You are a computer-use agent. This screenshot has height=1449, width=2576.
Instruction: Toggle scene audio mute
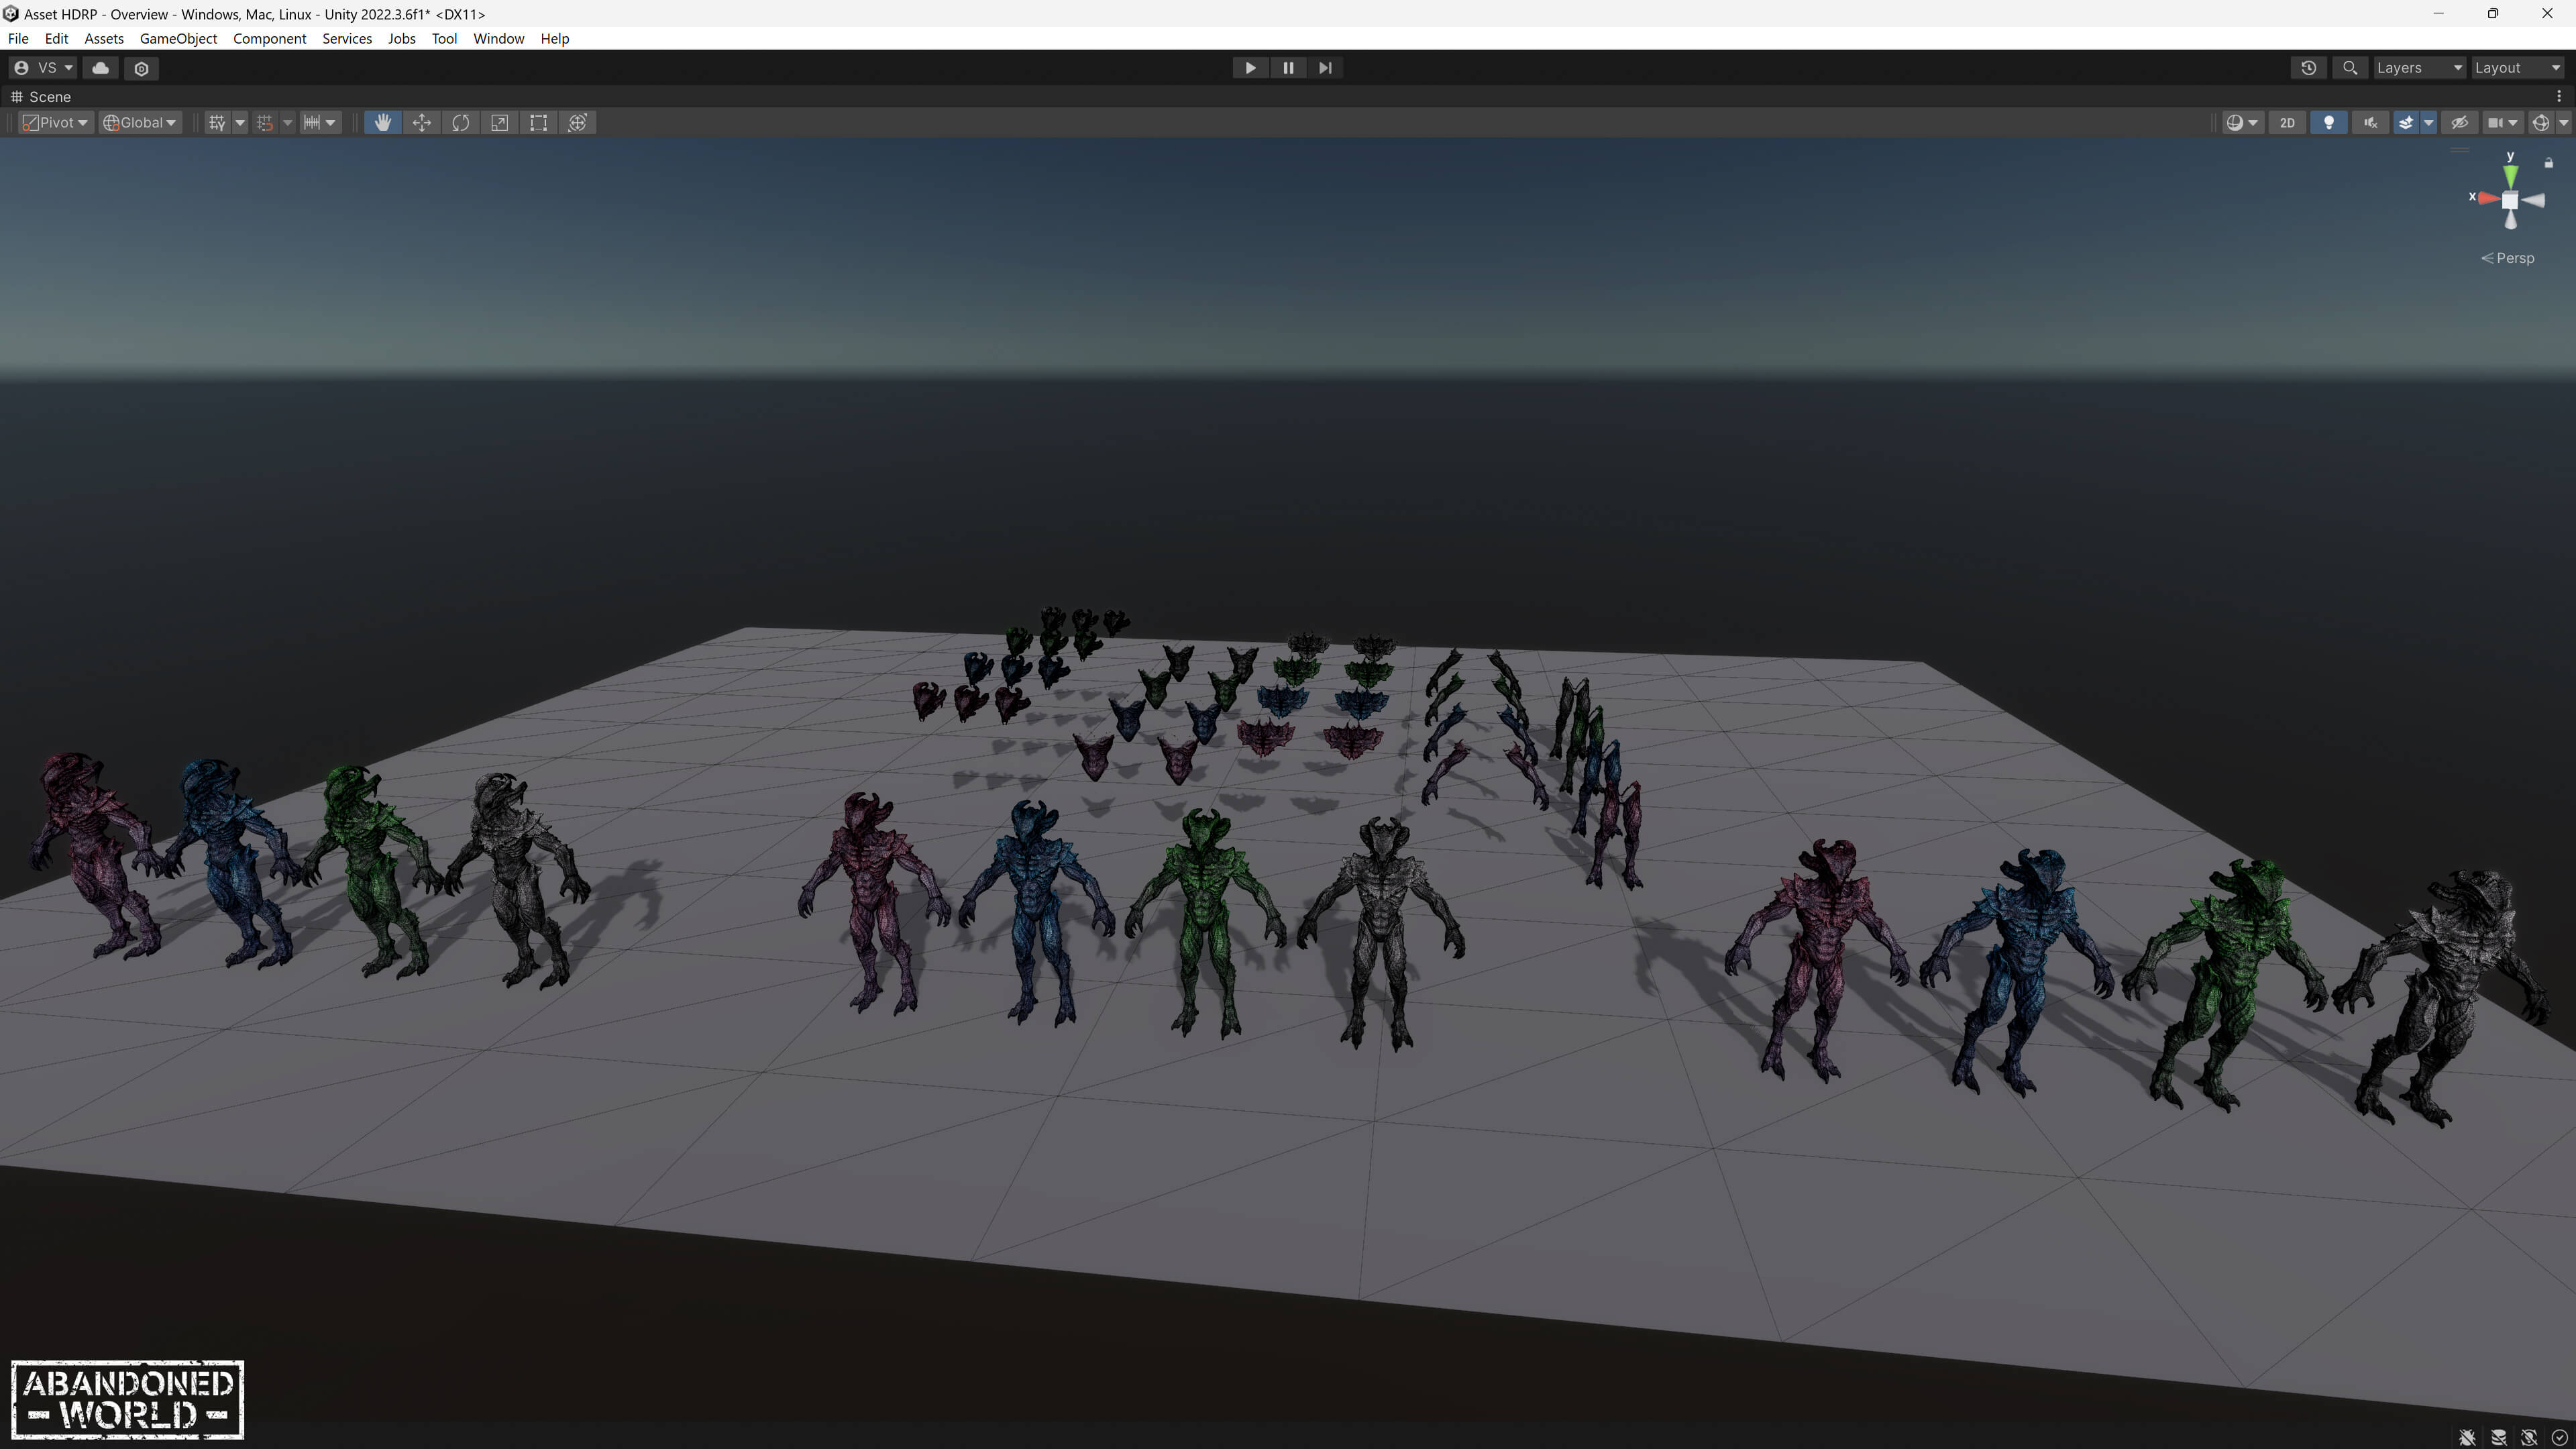pos(2370,122)
